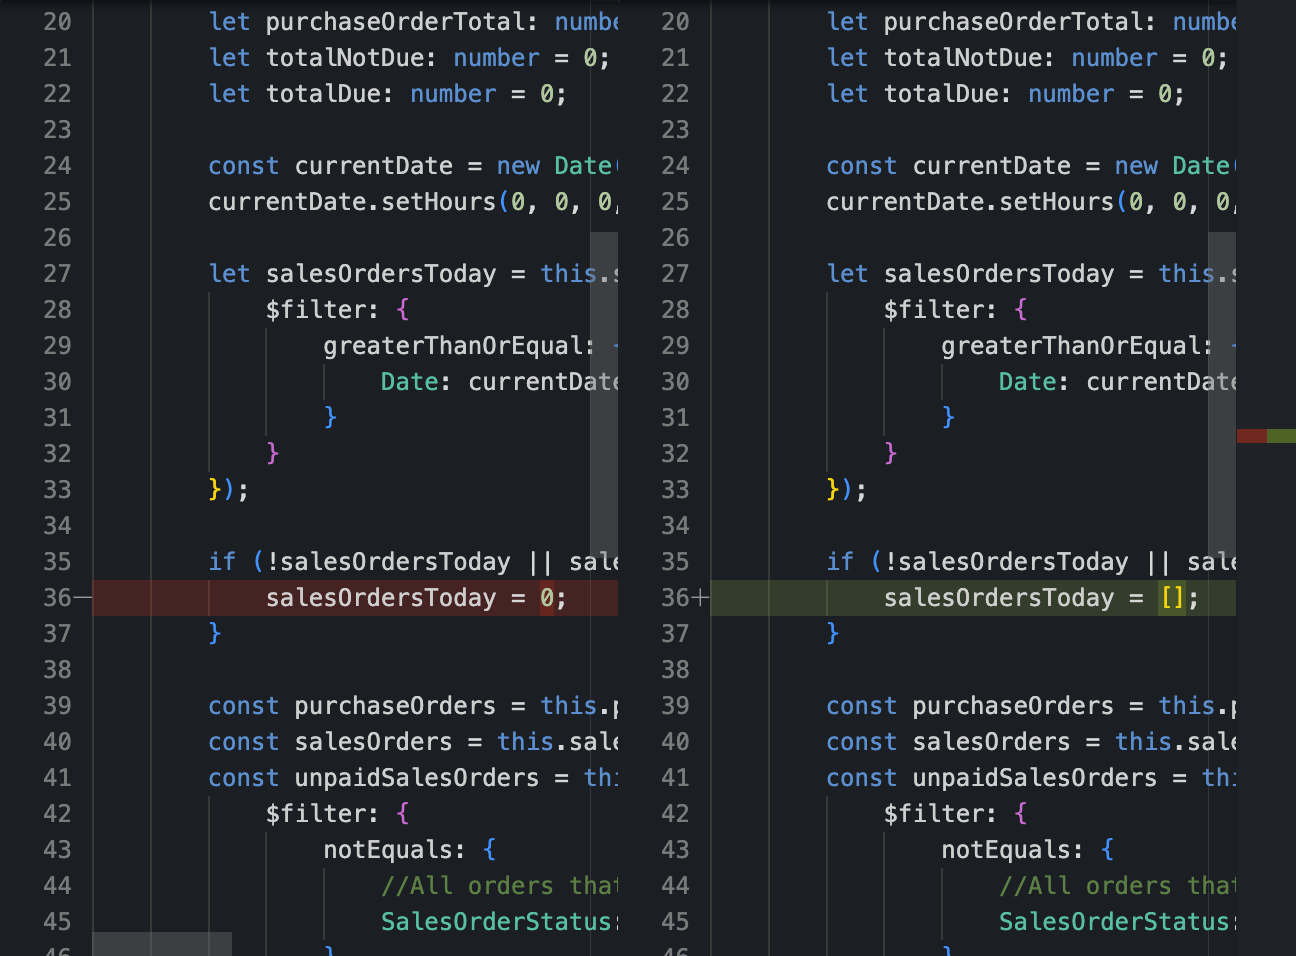Click '$filter' on right pane line 42
Image resolution: width=1296 pixels, height=956 pixels.
pyautogui.click(x=934, y=814)
